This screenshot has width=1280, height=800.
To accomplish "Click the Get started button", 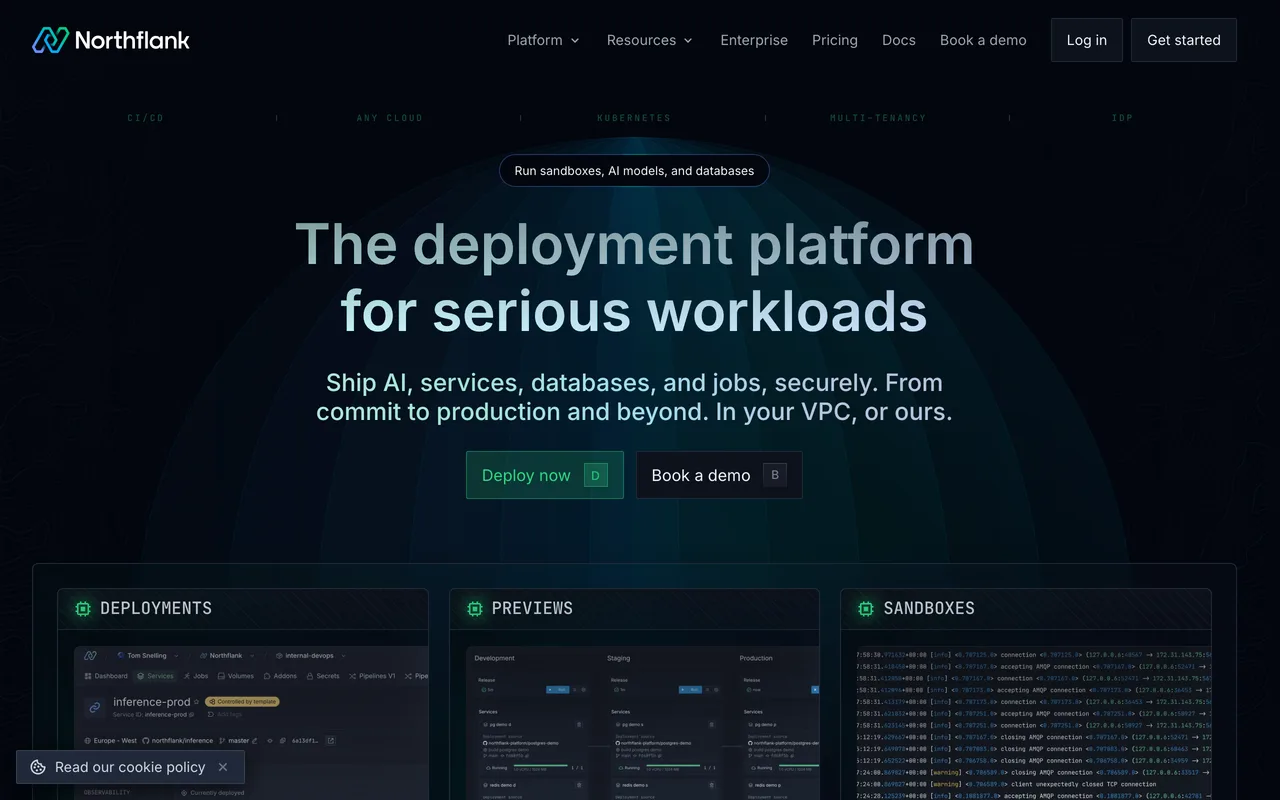I will click(1184, 40).
